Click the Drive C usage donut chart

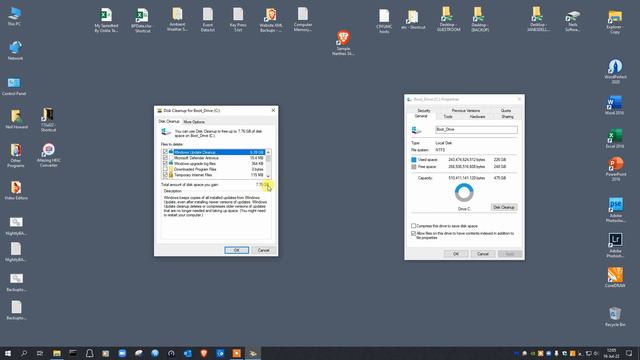click(464, 193)
